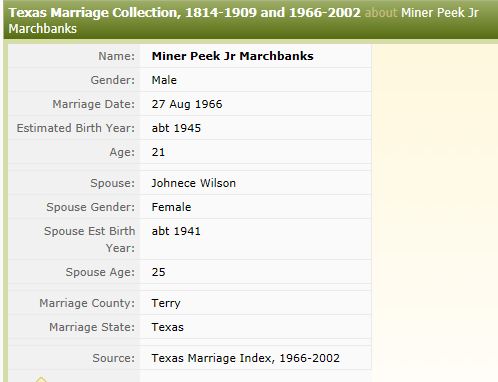Viewport: 498px width, 382px height.
Task: Click the Source field label
Action: point(114,358)
